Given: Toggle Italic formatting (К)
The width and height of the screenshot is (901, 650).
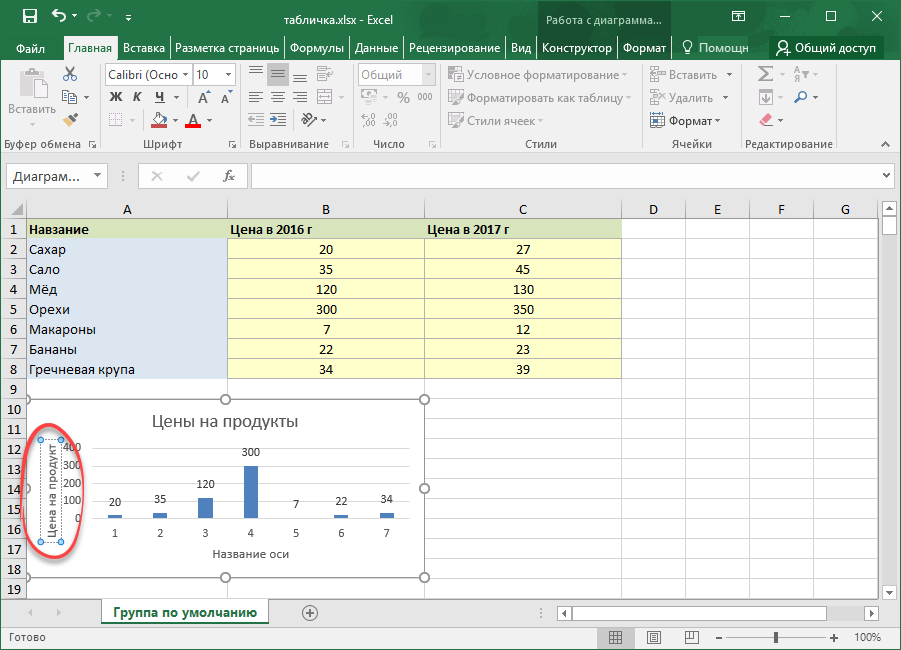Looking at the screenshot, I should pos(137,97).
